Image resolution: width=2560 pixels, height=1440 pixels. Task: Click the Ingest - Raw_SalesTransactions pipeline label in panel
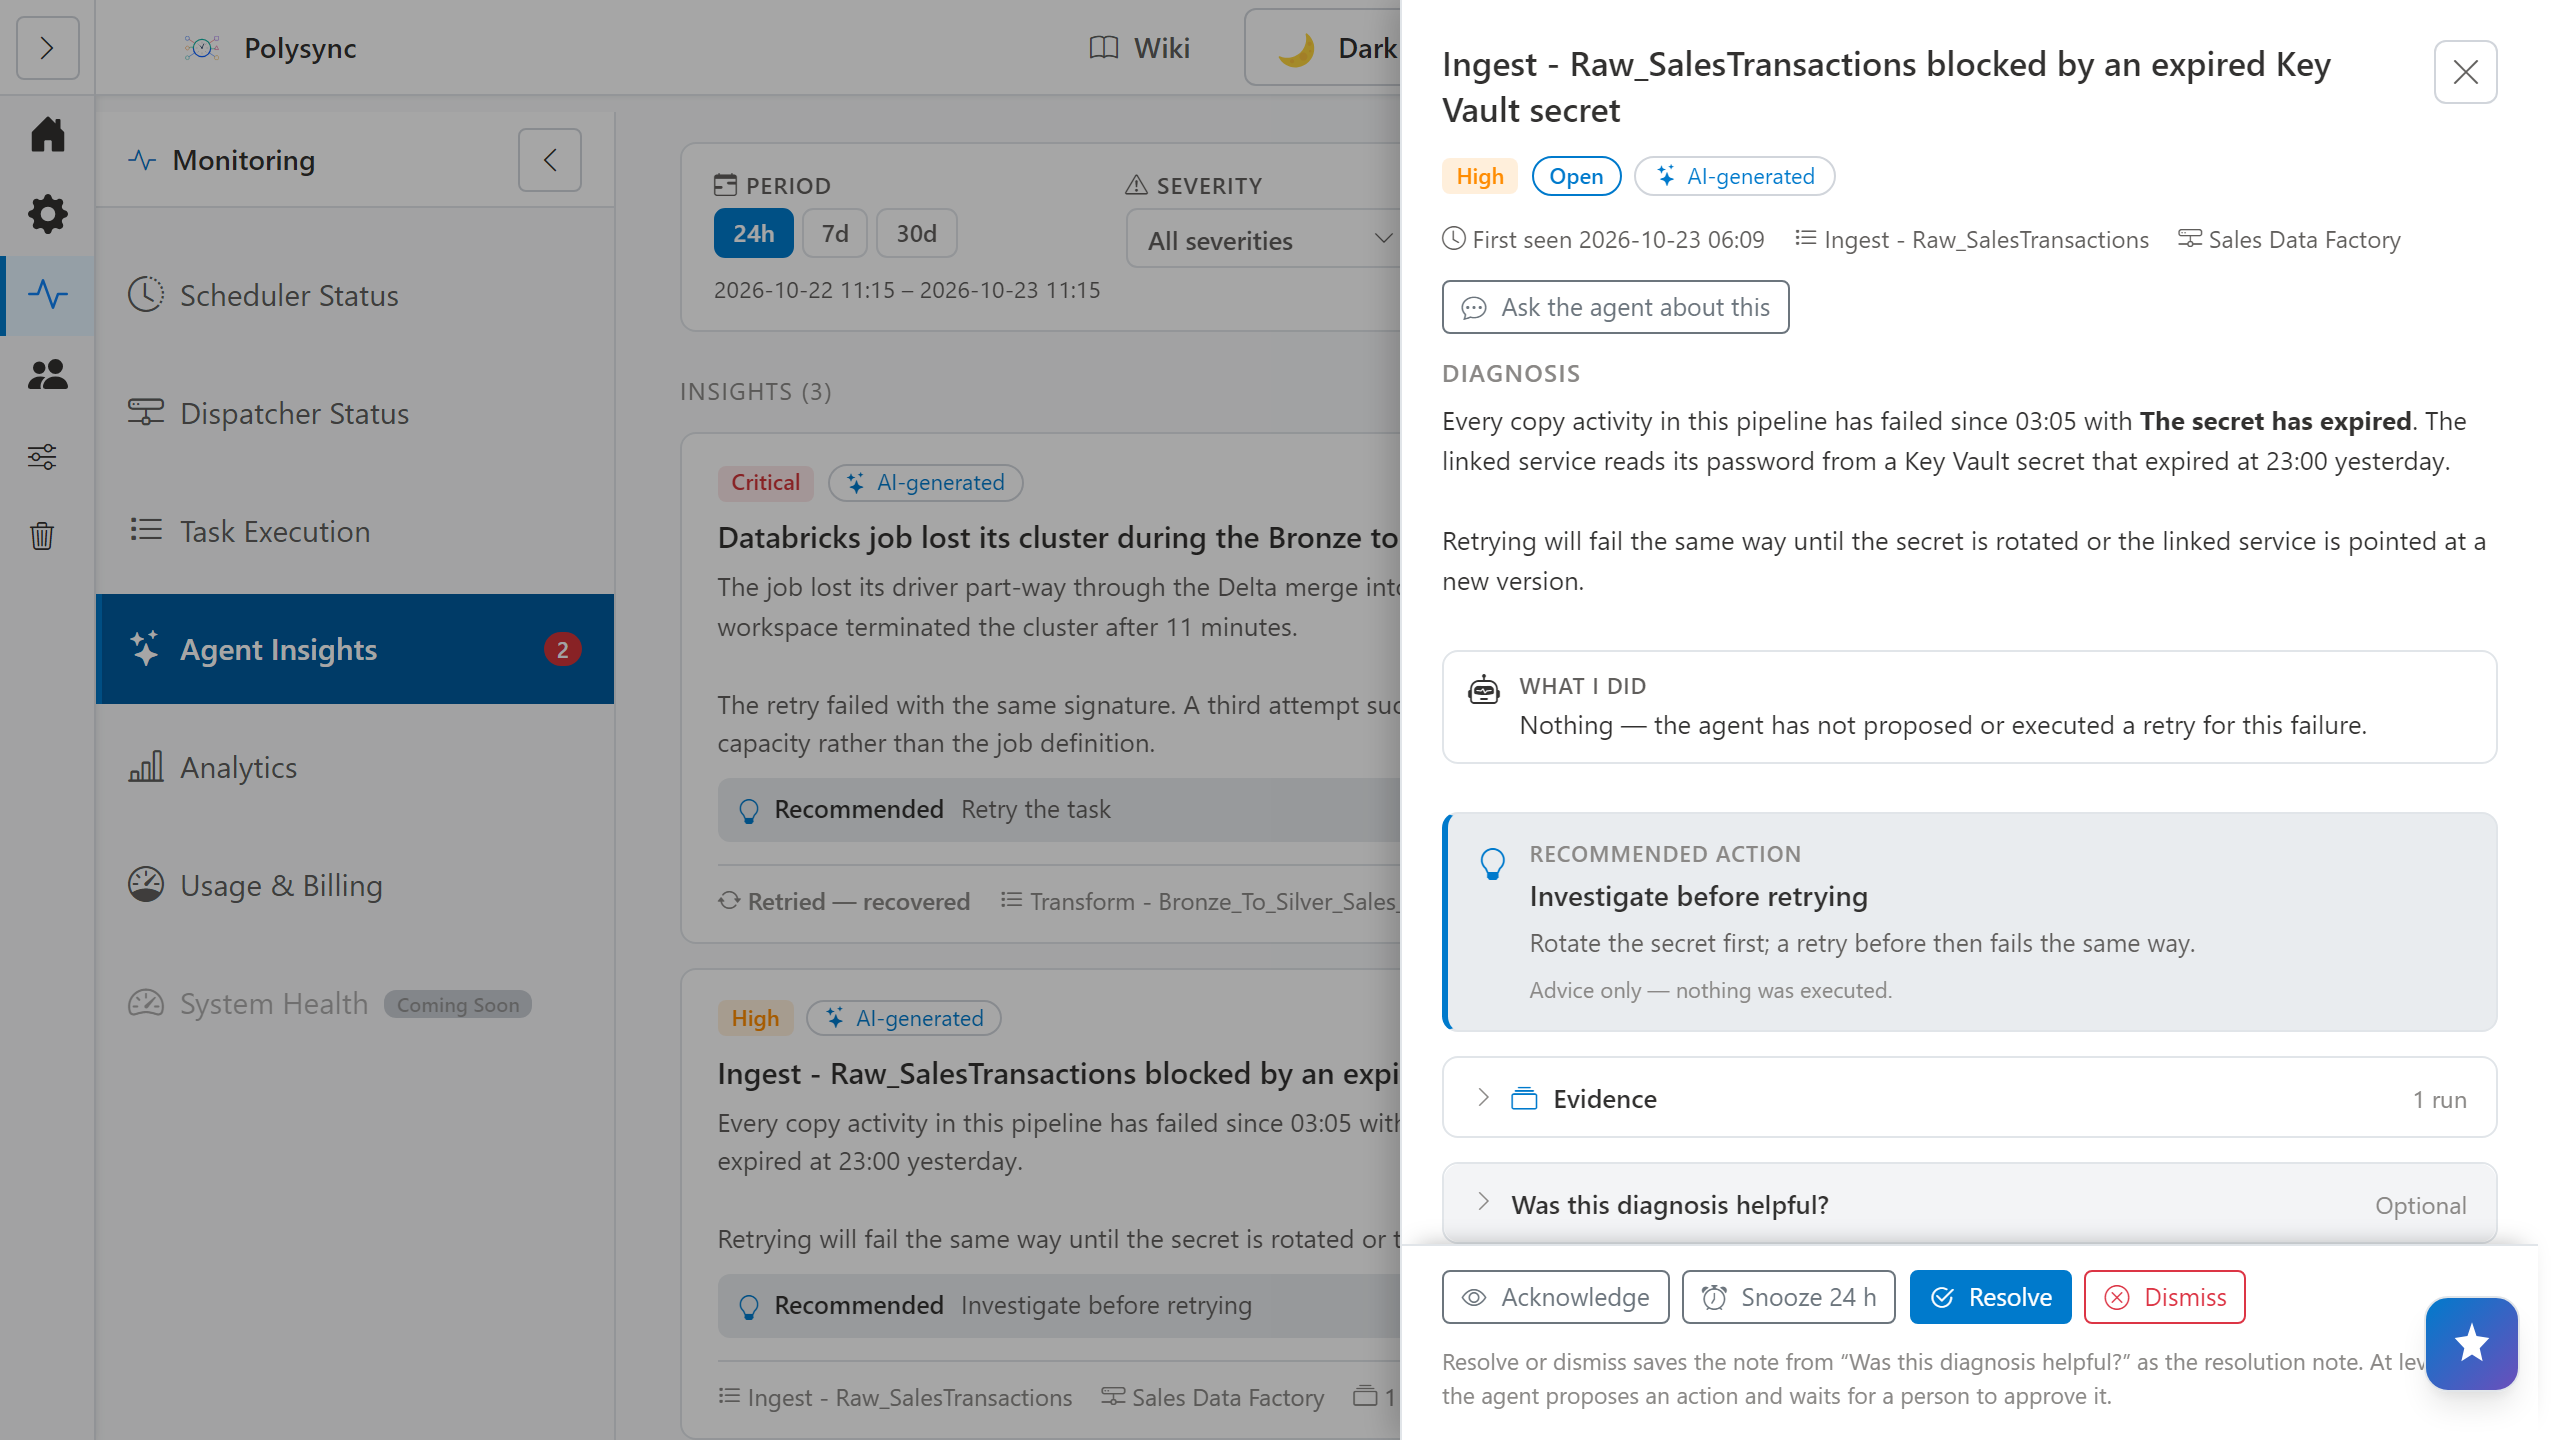(1971, 240)
